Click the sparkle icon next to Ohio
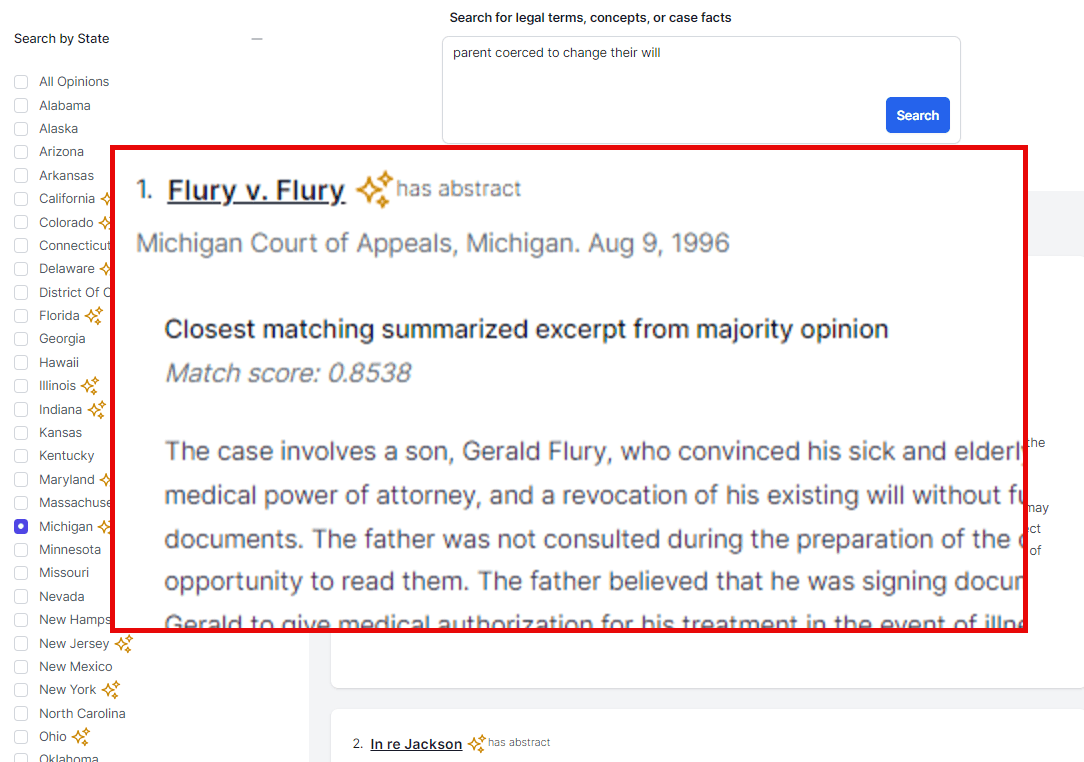This screenshot has width=1084, height=762. (81, 737)
